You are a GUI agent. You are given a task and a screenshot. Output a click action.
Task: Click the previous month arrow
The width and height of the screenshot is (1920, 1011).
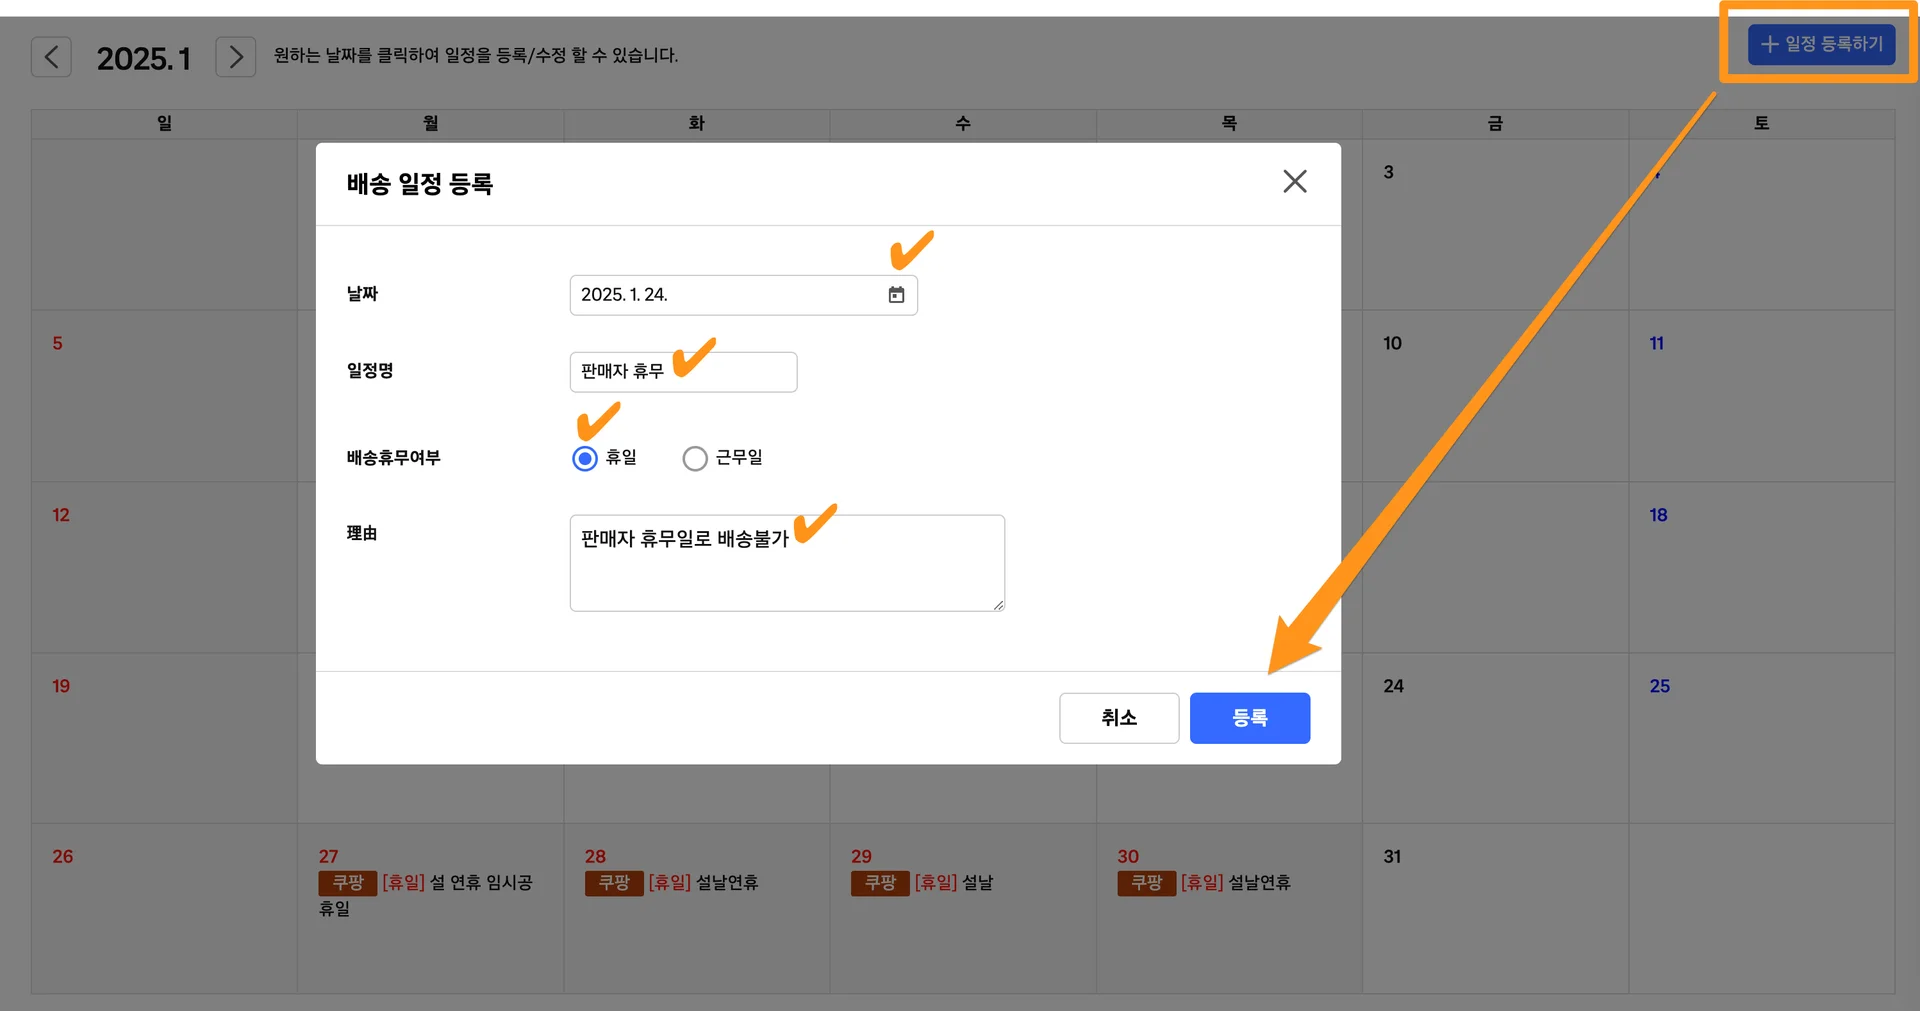click(52, 56)
